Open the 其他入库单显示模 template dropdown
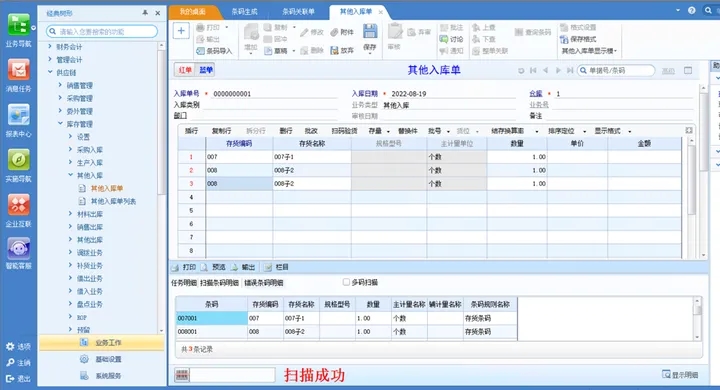Screen dimensions: 720x390 [589, 51]
